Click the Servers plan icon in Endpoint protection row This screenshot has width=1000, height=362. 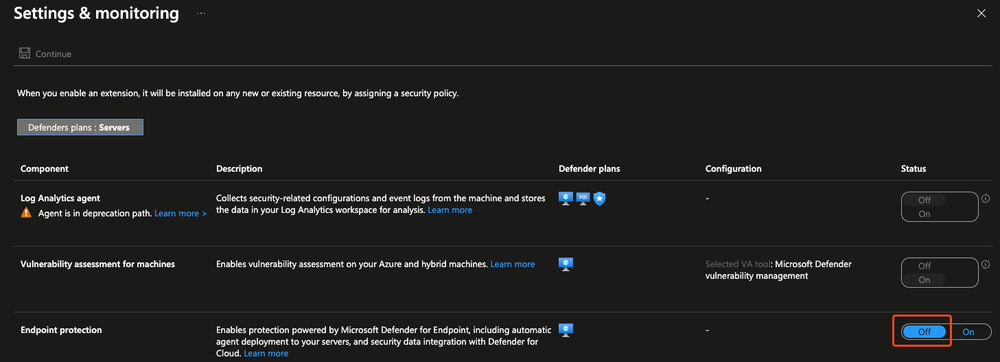566,330
